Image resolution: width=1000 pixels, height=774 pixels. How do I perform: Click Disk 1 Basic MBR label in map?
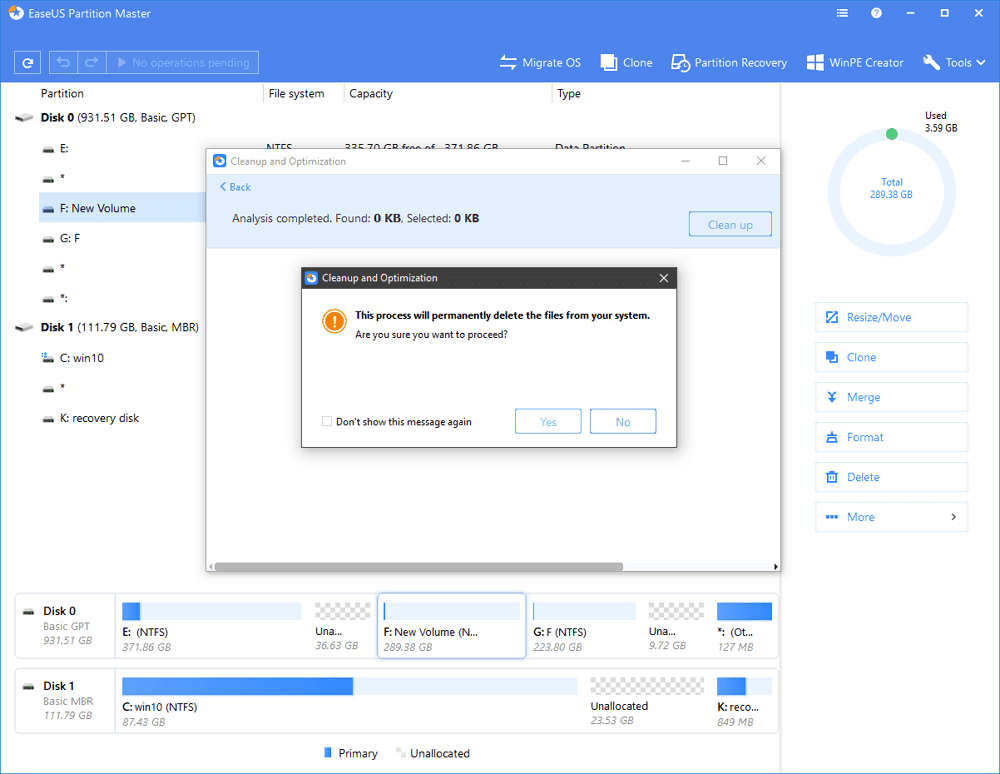coord(65,701)
